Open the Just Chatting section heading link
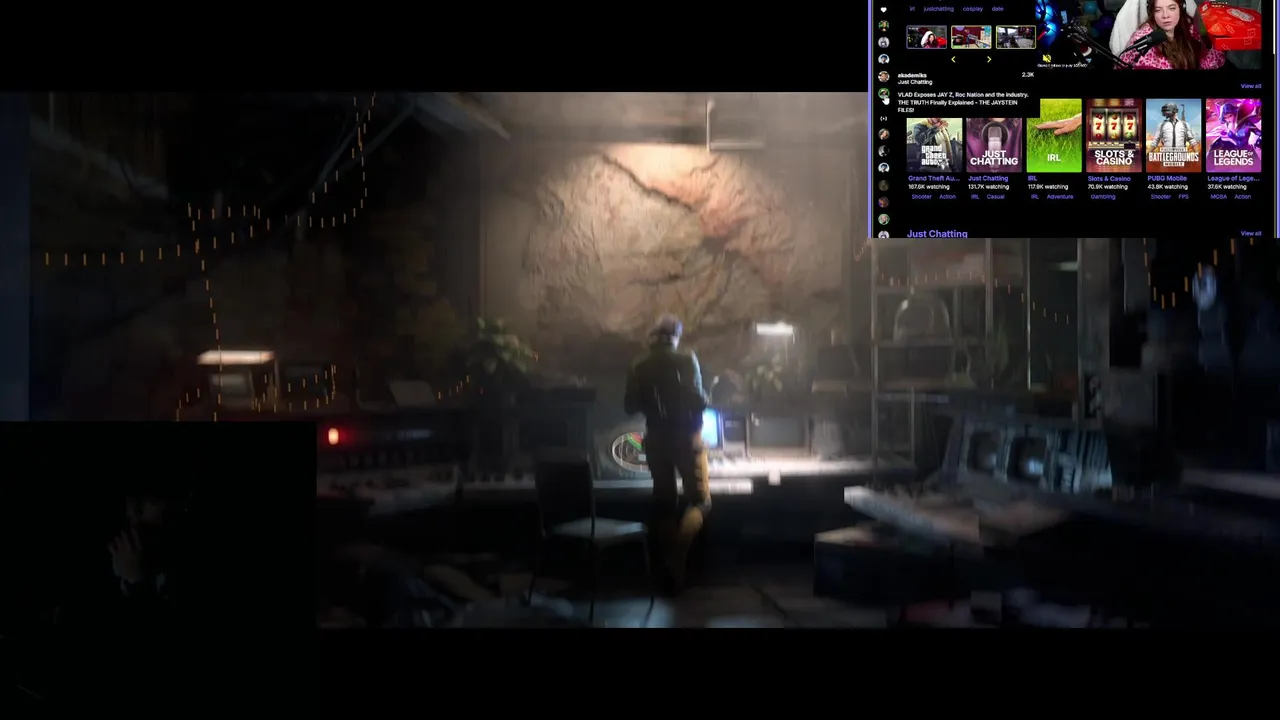This screenshot has width=1280, height=720. click(937, 234)
